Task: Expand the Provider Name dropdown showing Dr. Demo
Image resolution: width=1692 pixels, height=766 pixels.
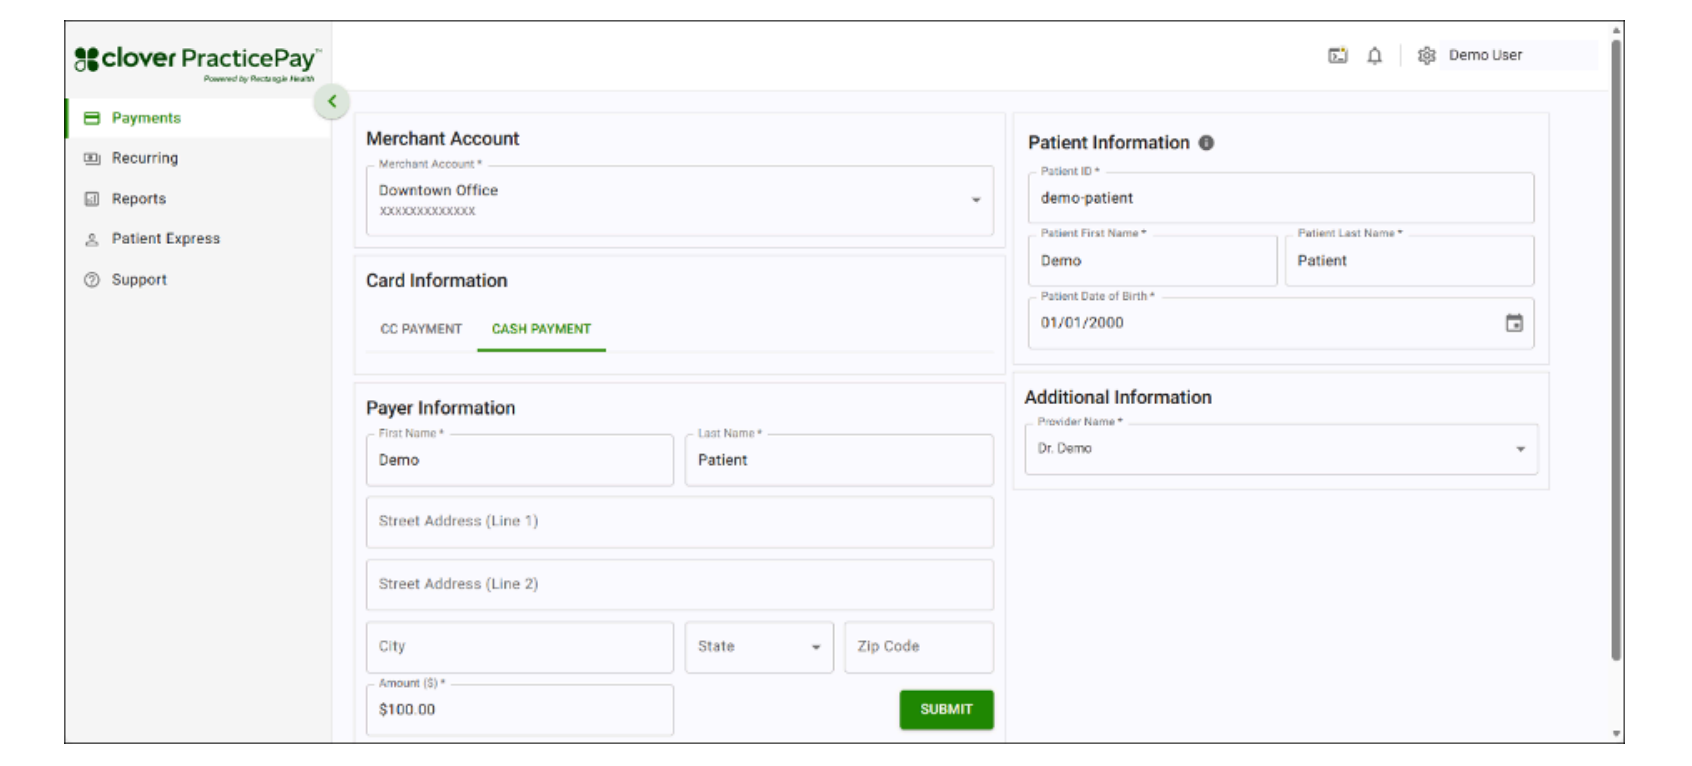Action: pos(1519,450)
